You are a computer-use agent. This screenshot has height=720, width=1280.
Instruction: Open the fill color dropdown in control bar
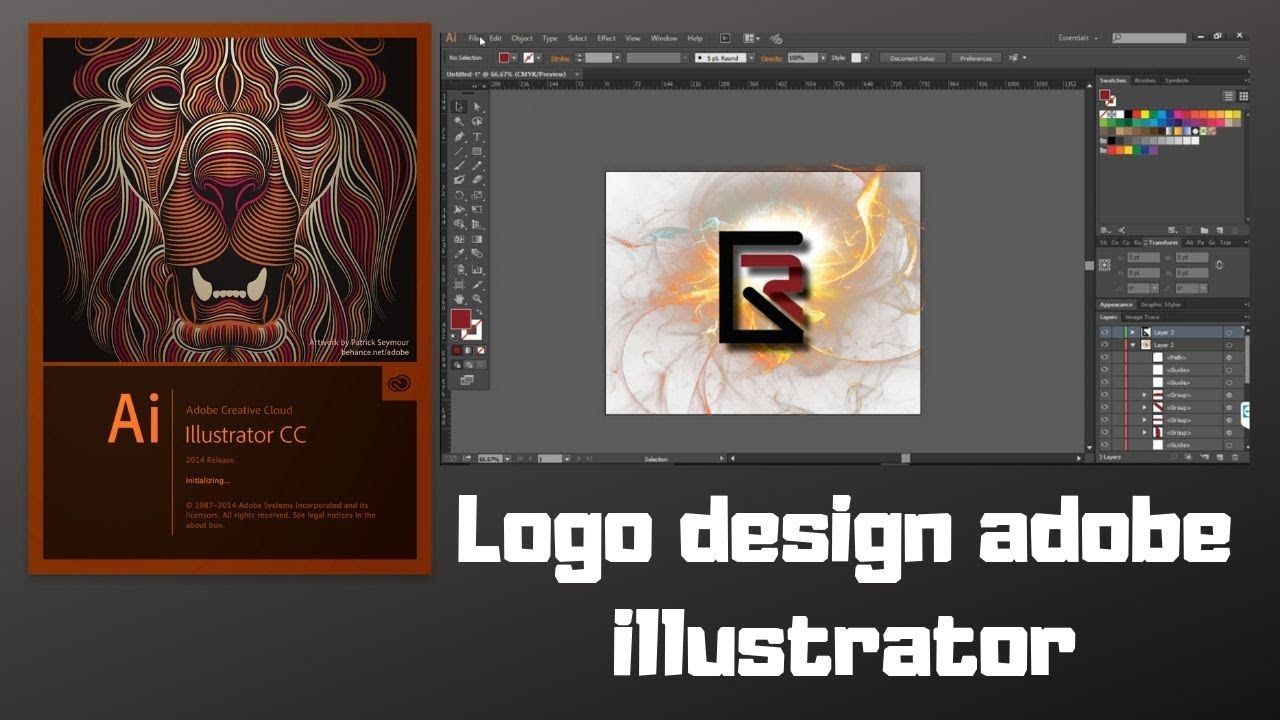point(515,58)
